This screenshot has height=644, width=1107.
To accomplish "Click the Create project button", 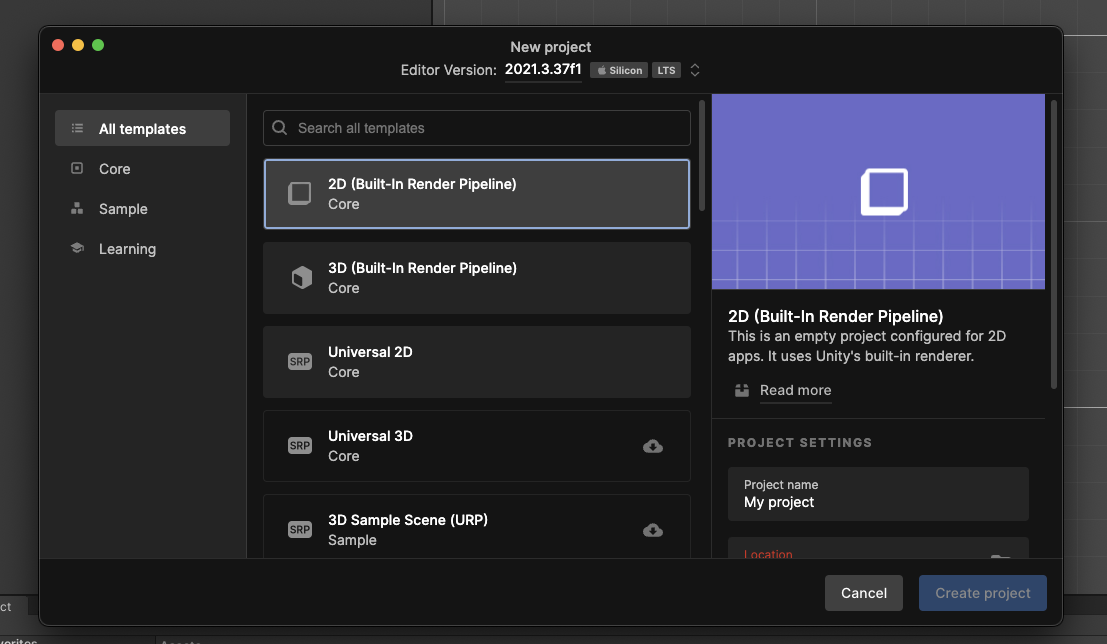I will (983, 593).
